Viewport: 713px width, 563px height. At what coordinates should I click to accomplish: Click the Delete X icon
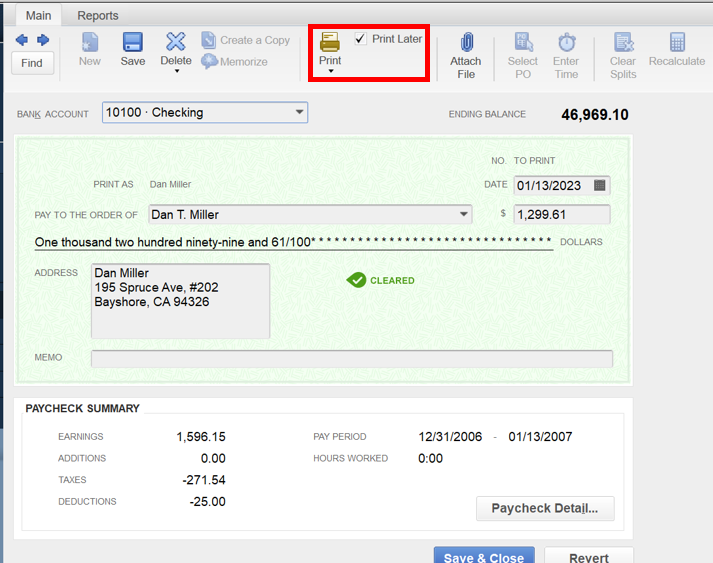(176, 42)
